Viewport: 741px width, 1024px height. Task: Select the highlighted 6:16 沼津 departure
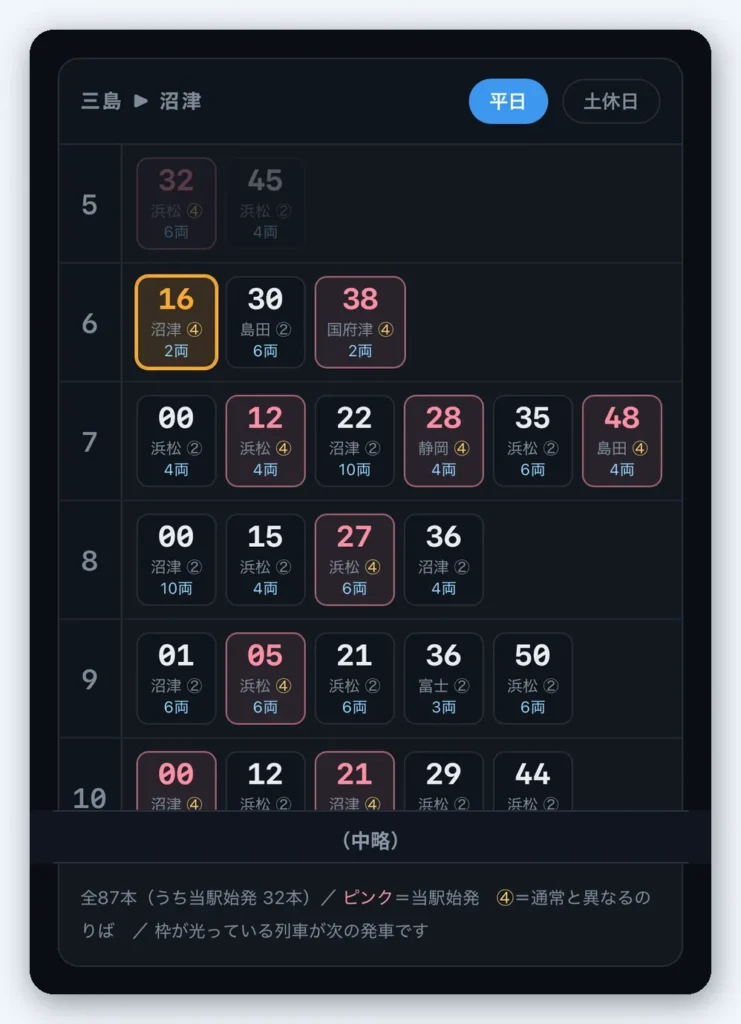pyautogui.click(x=176, y=323)
